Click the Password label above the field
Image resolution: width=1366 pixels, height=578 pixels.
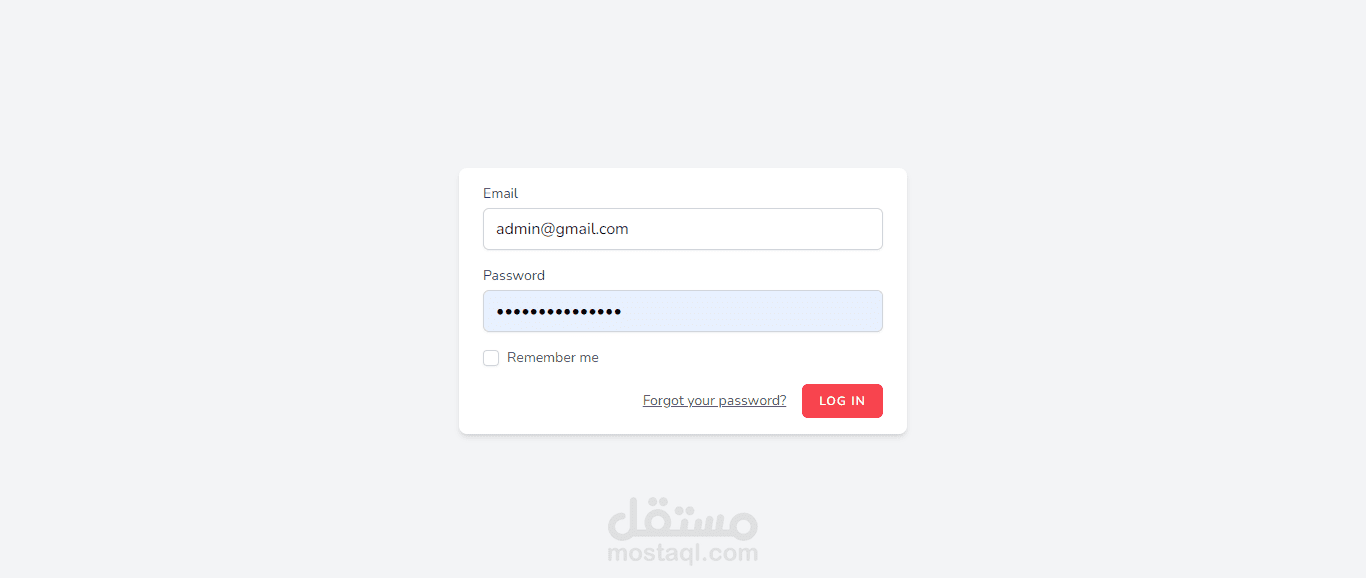pos(514,276)
